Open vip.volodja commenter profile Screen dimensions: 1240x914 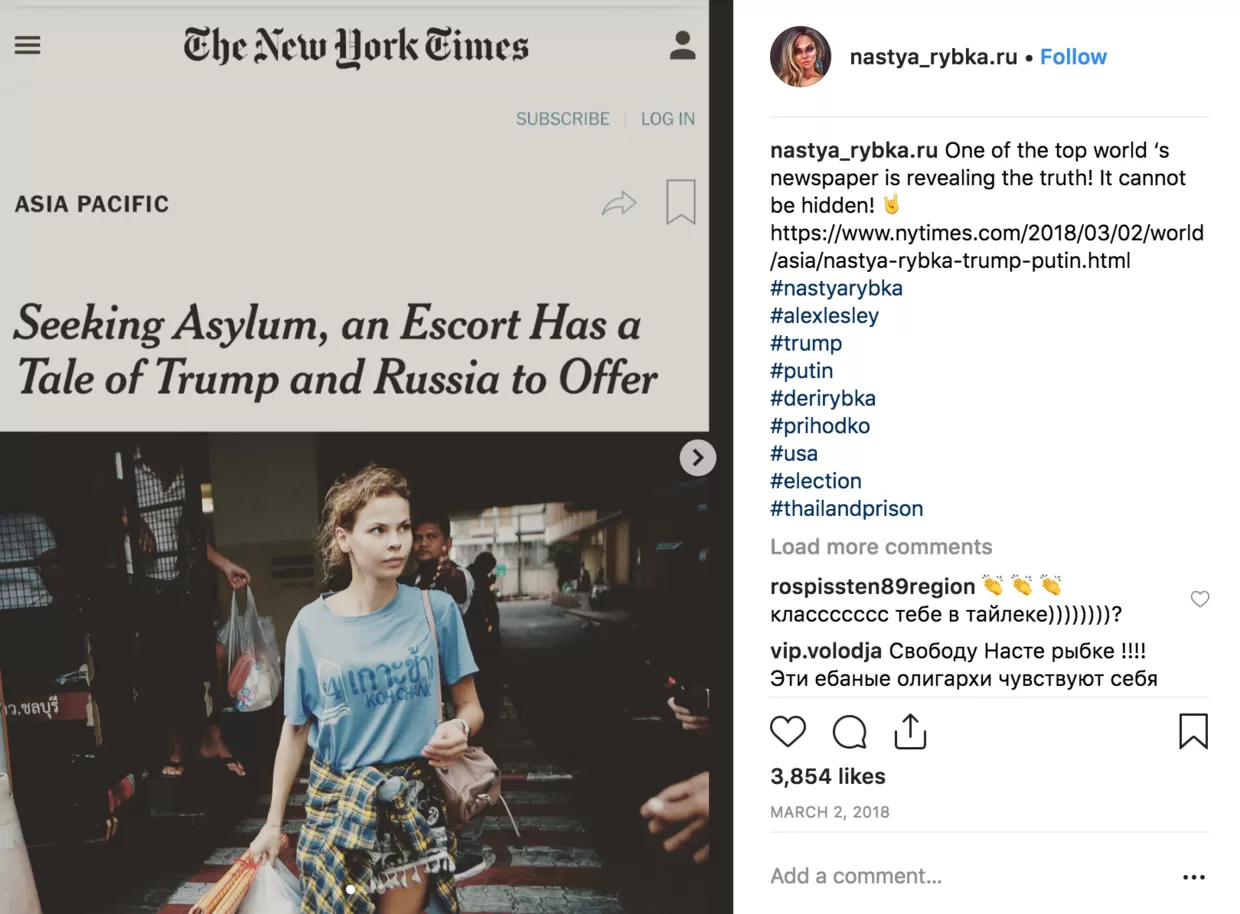tap(826, 651)
